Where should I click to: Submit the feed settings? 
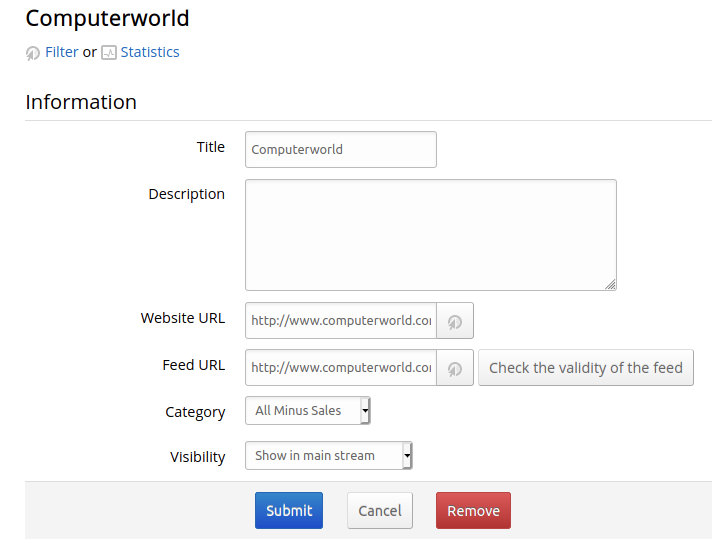click(289, 511)
